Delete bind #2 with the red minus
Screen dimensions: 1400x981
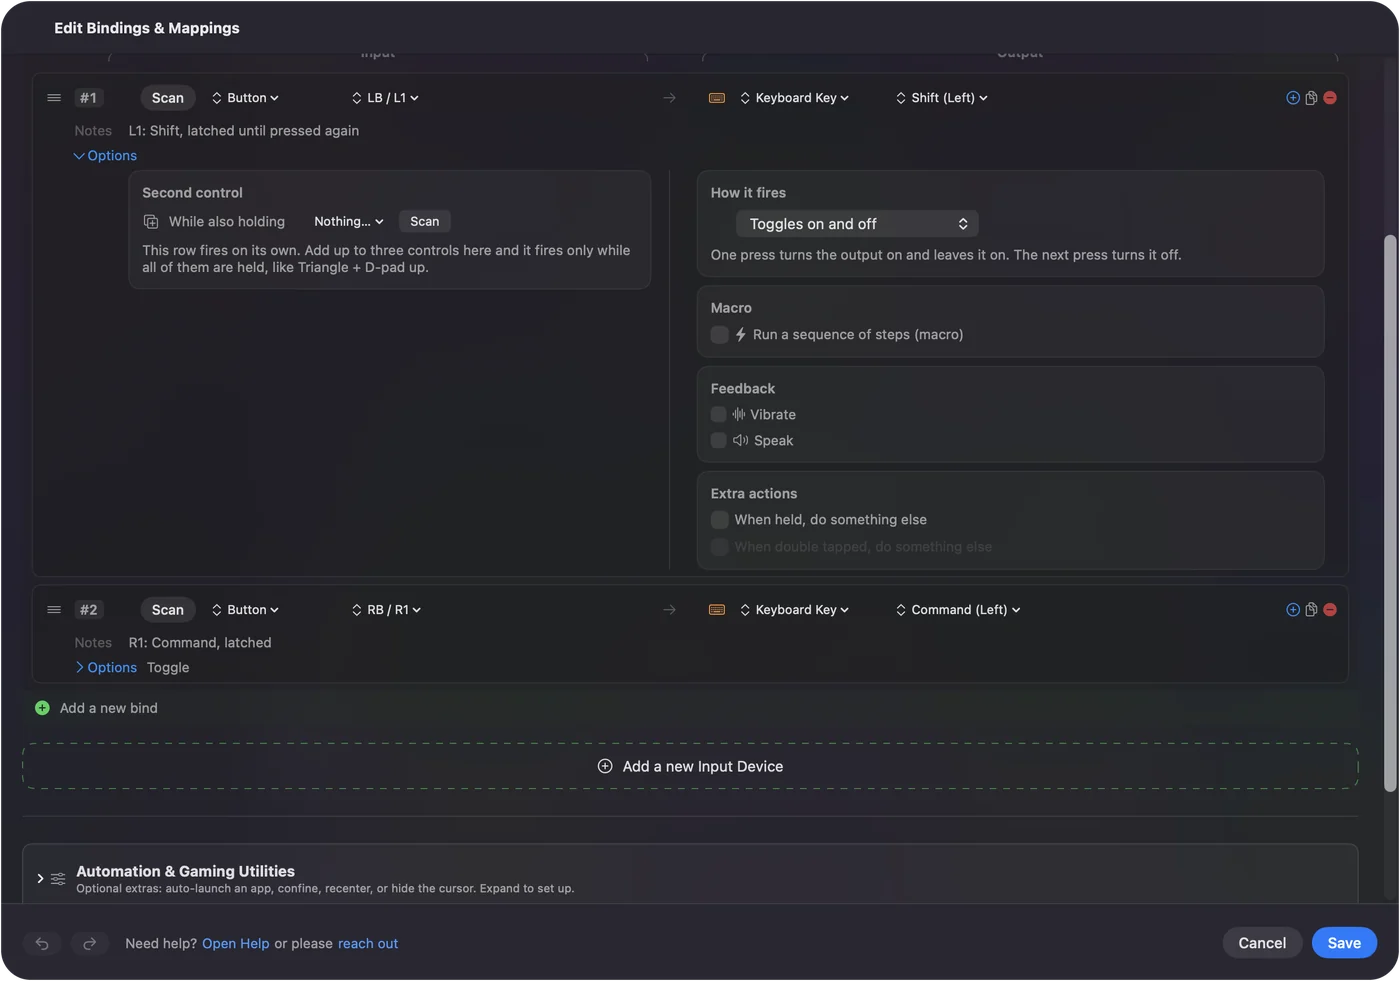pos(1330,610)
